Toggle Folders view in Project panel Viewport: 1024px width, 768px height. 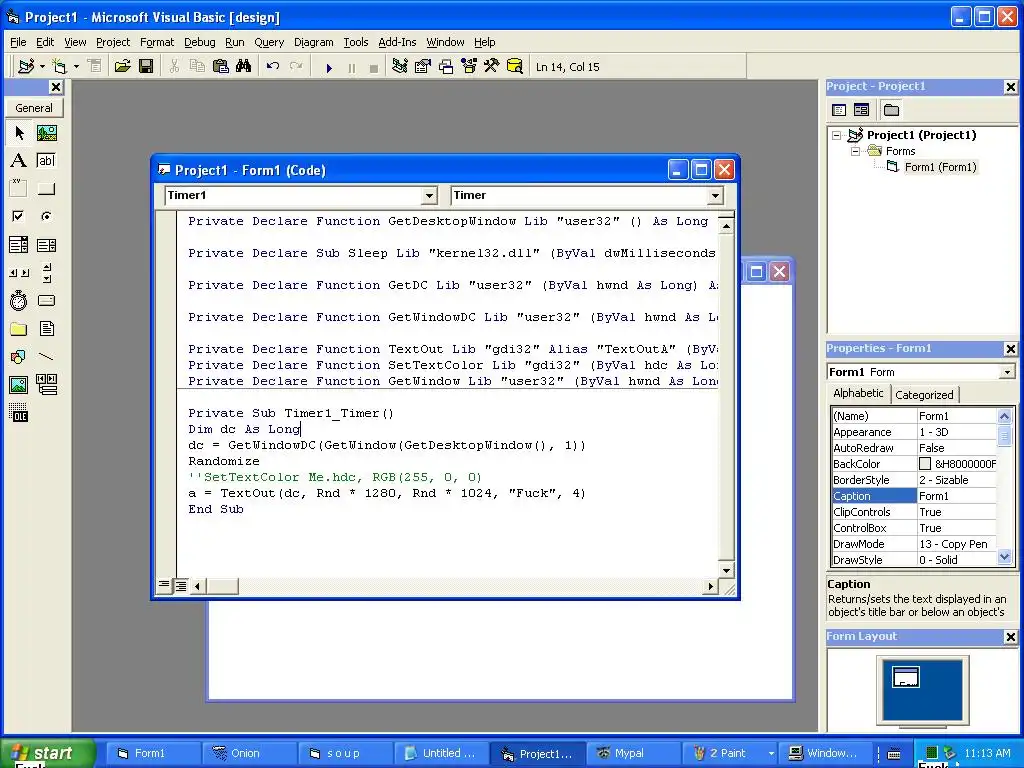pyautogui.click(x=891, y=110)
